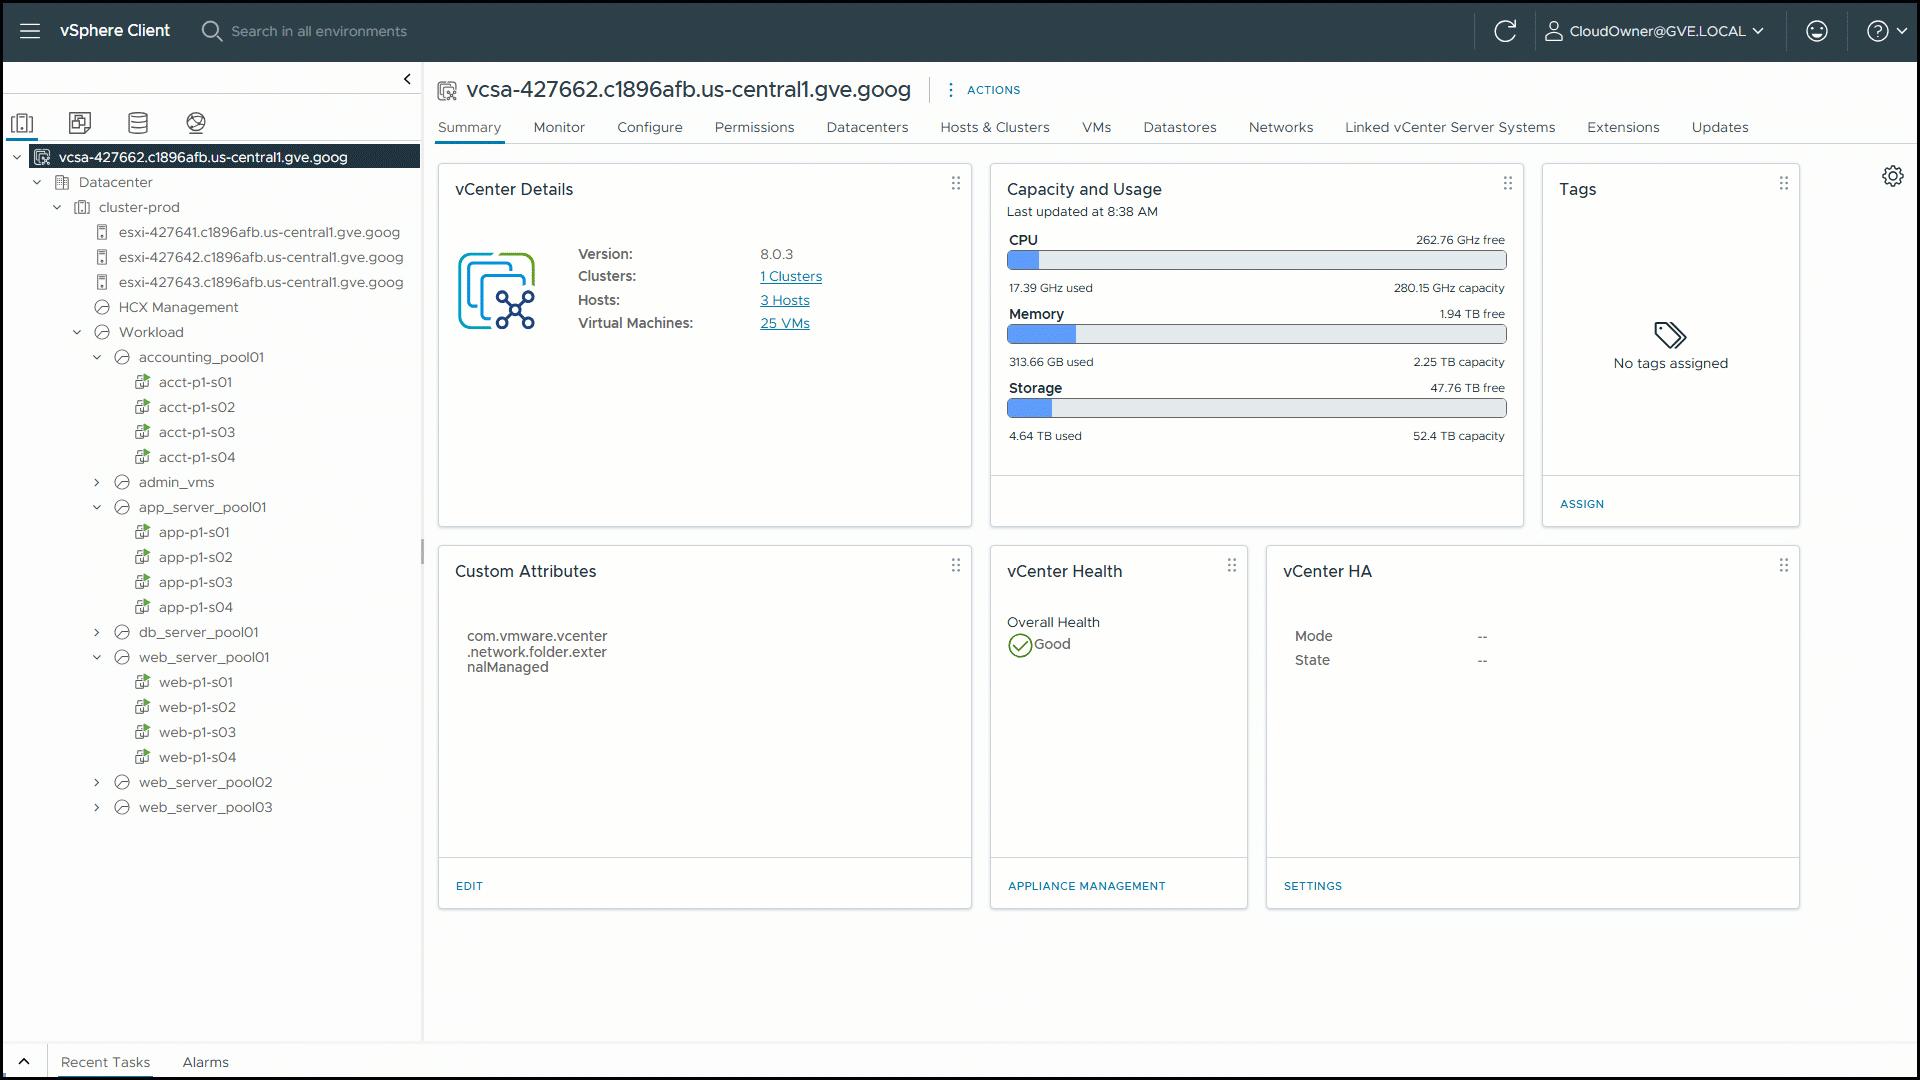Collapse the vcsa-427662 root tree node
The height and width of the screenshot is (1080, 1920).
click(x=17, y=157)
